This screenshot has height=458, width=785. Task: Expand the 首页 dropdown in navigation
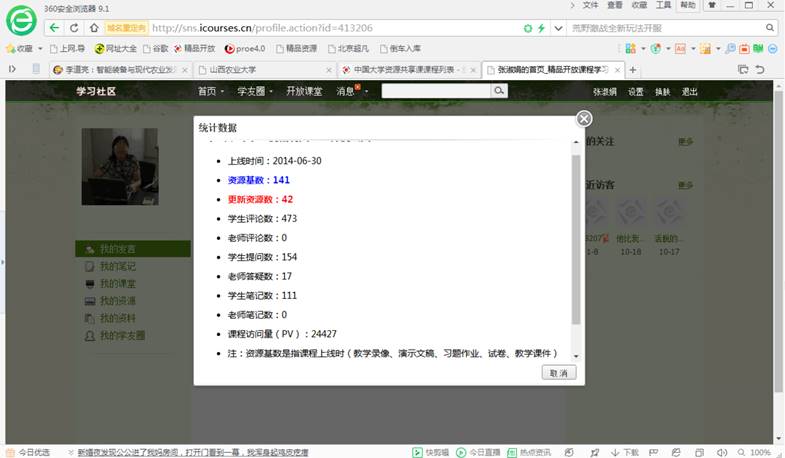coord(210,91)
